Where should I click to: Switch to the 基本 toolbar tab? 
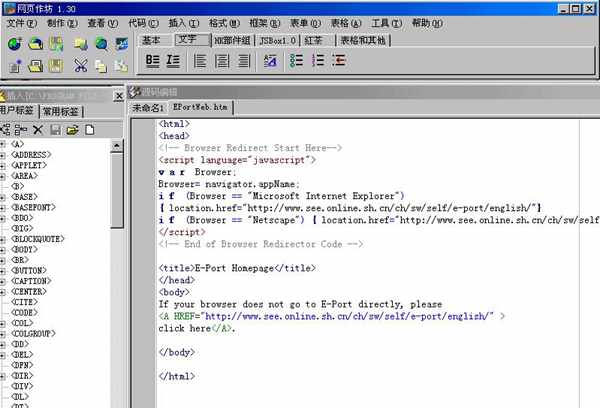coord(152,40)
